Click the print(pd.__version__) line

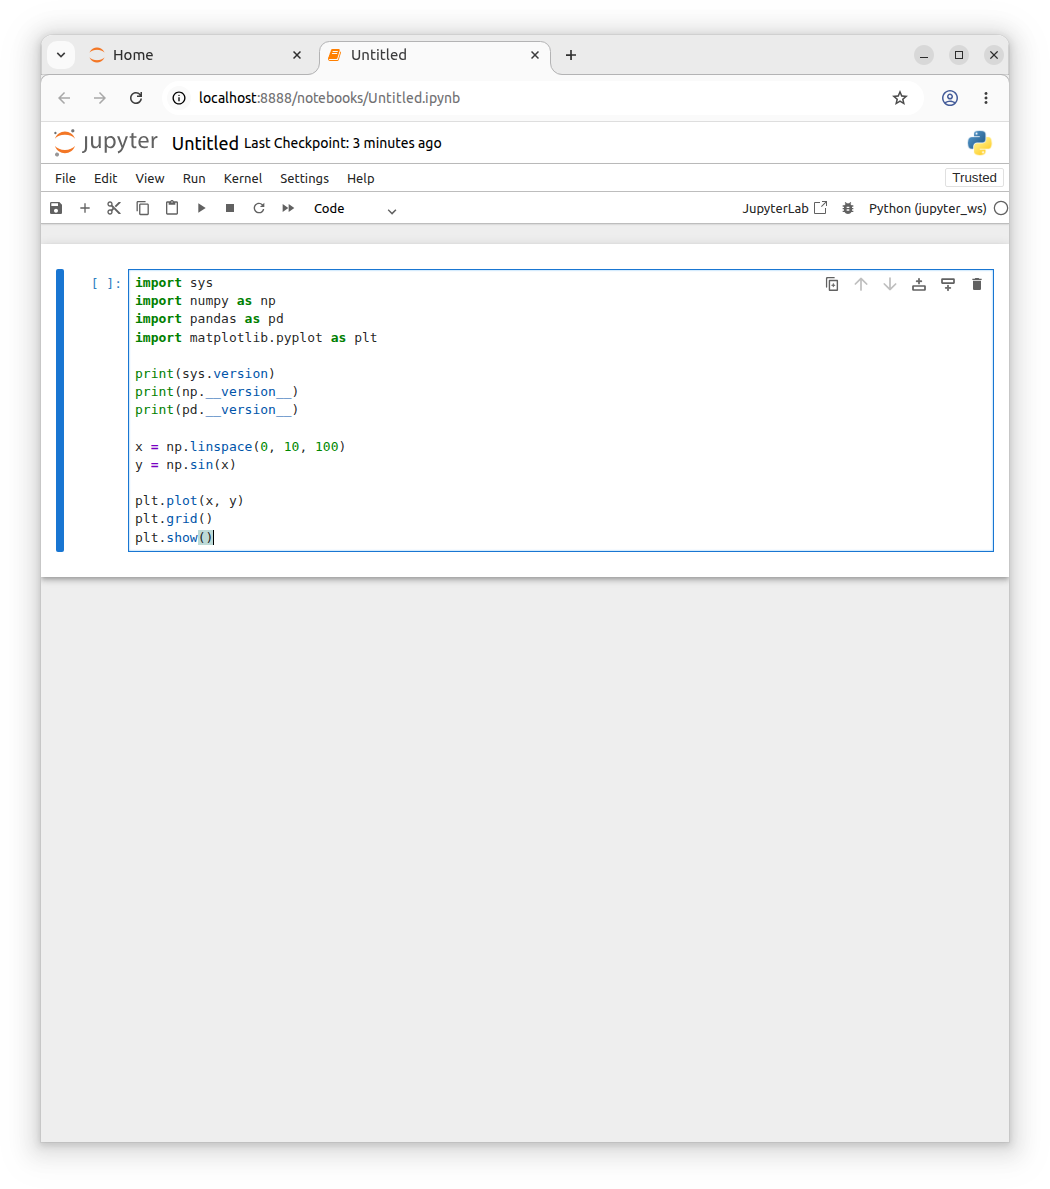coord(217,410)
